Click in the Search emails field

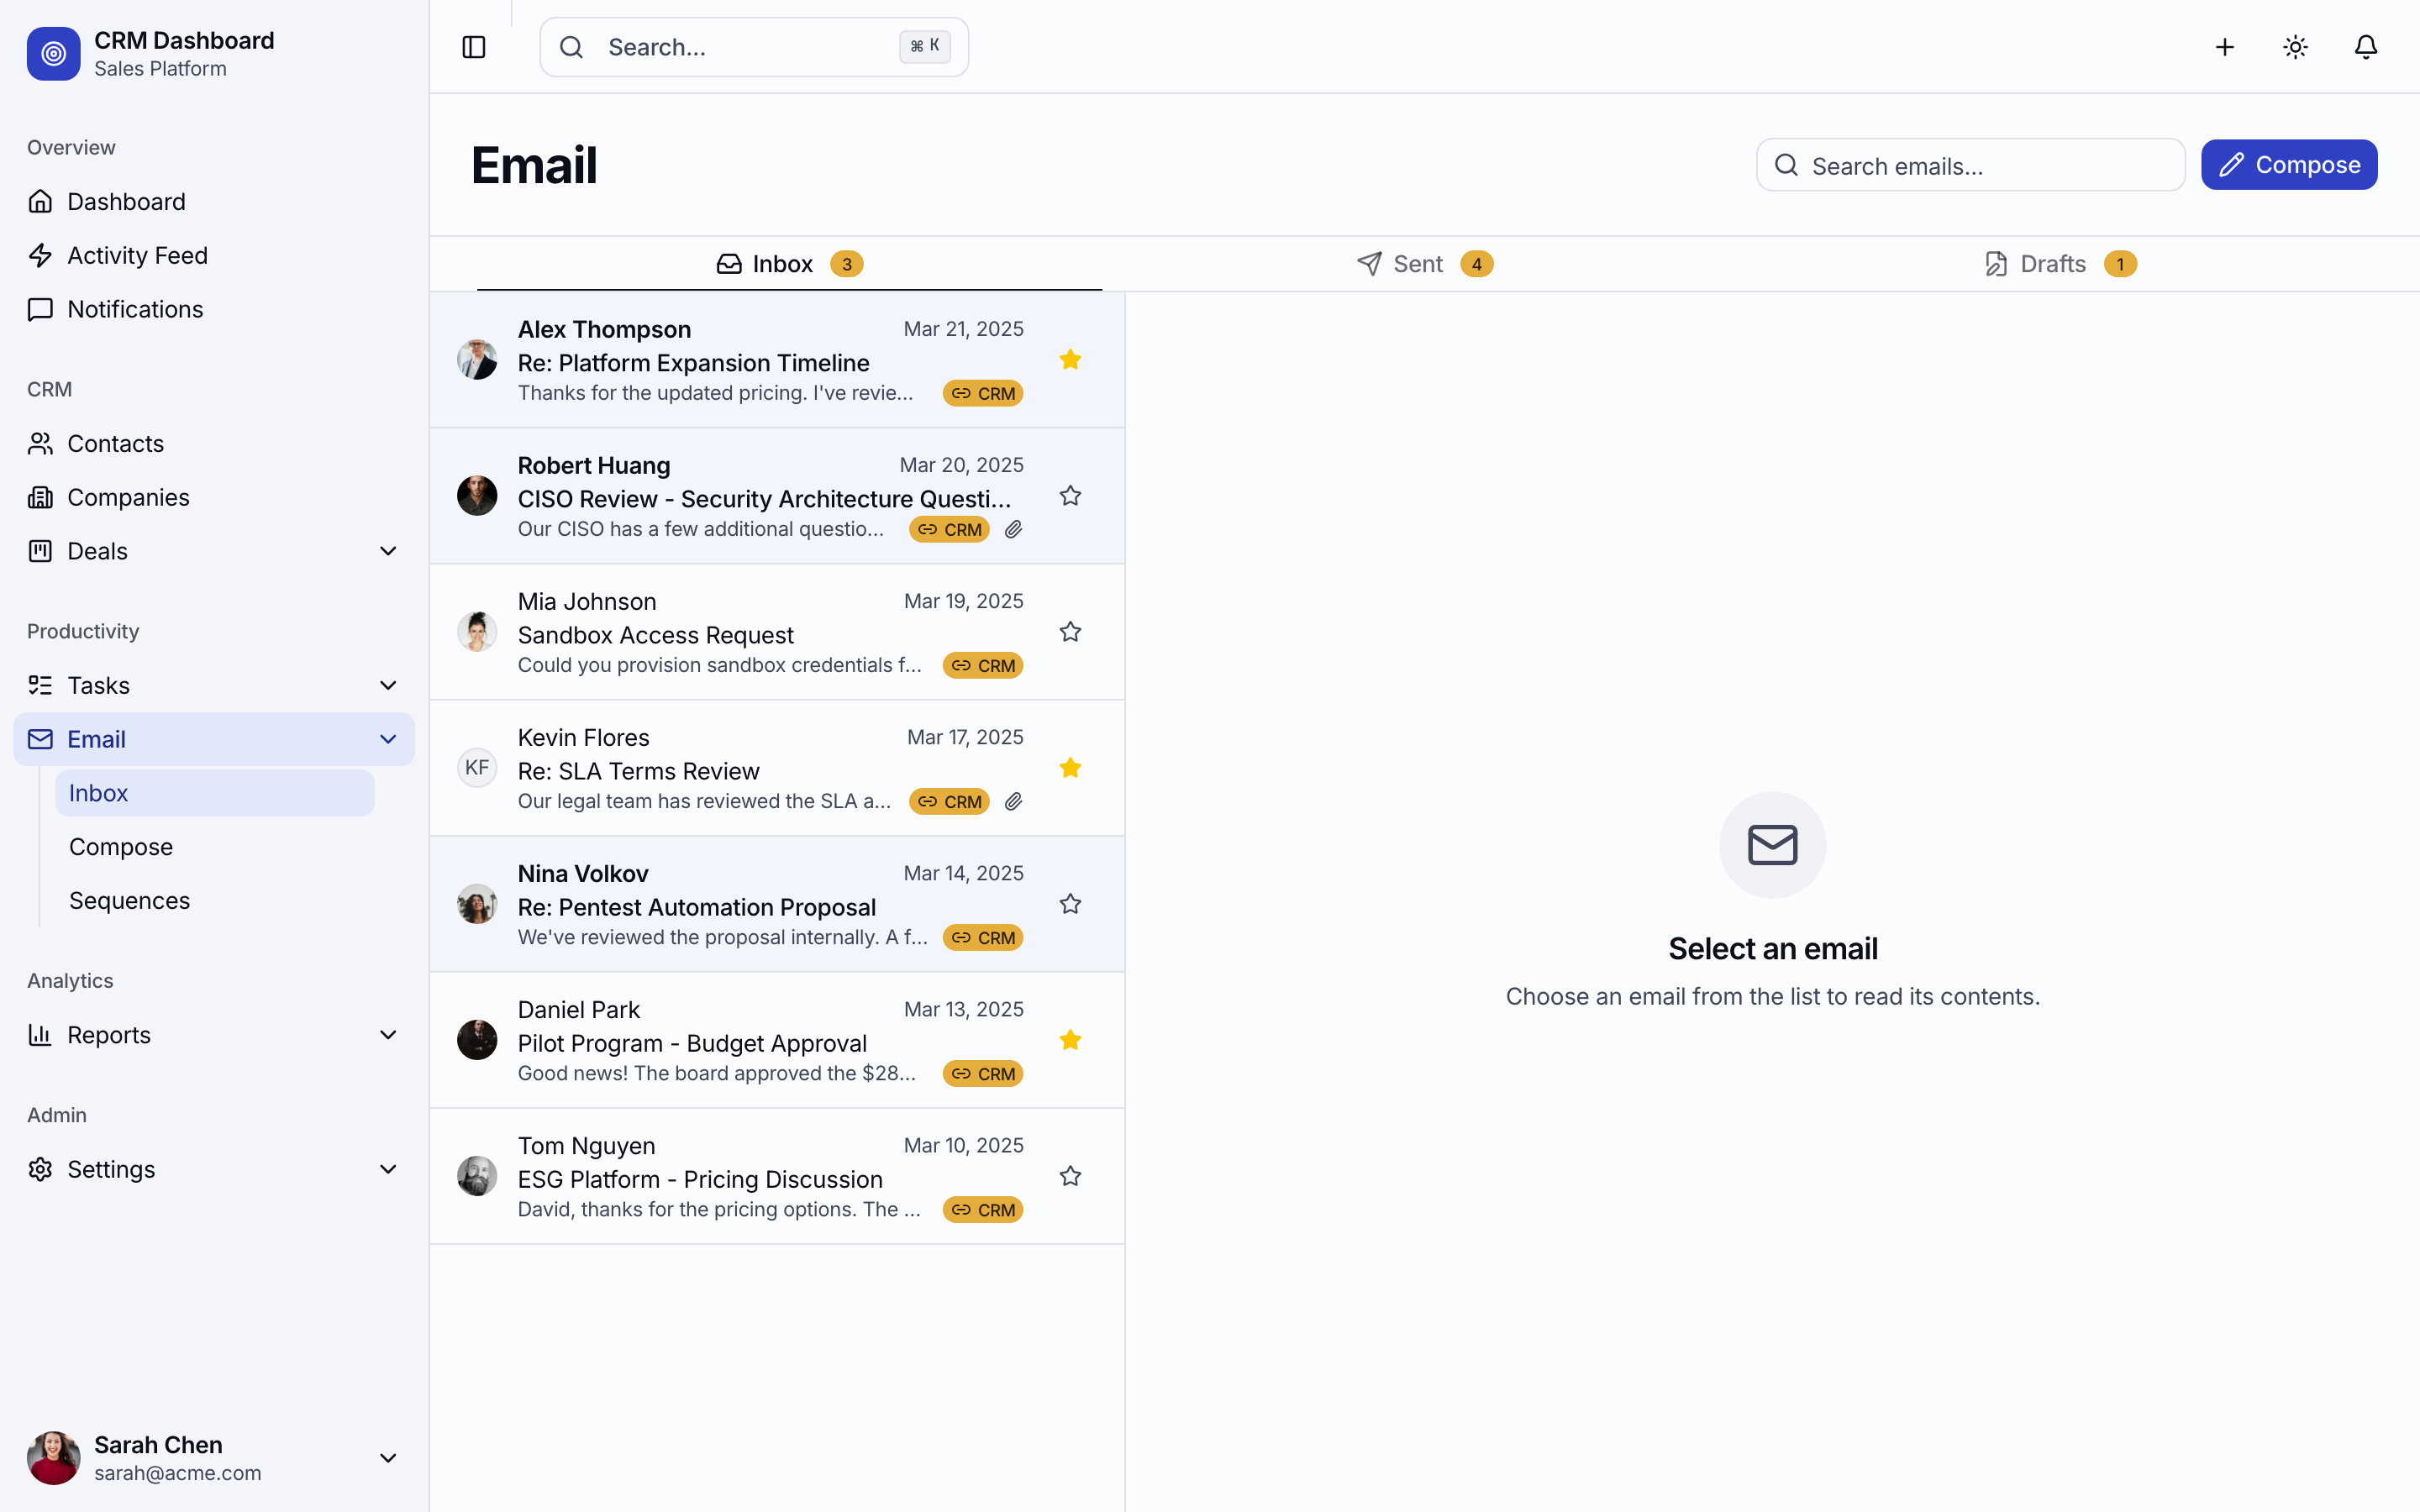point(1970,165)
